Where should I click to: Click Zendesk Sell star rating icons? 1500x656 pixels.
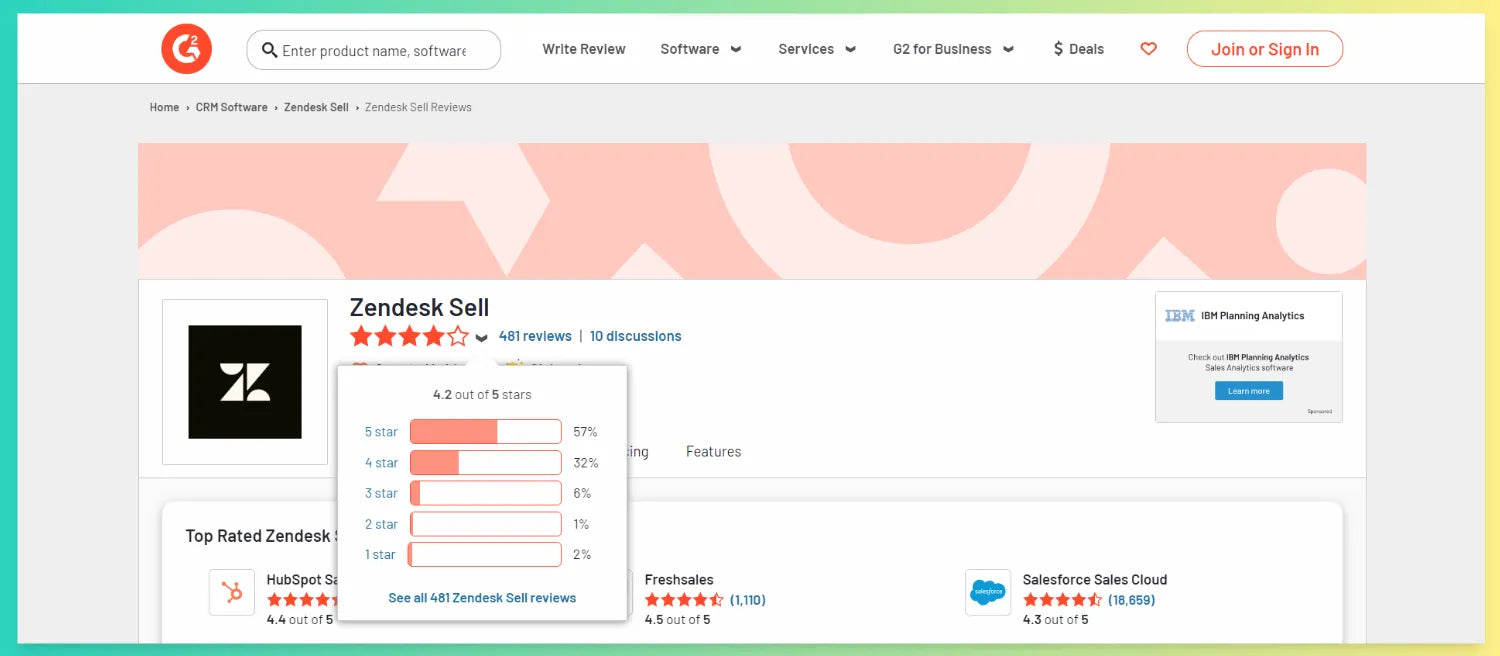click(409, 336)
